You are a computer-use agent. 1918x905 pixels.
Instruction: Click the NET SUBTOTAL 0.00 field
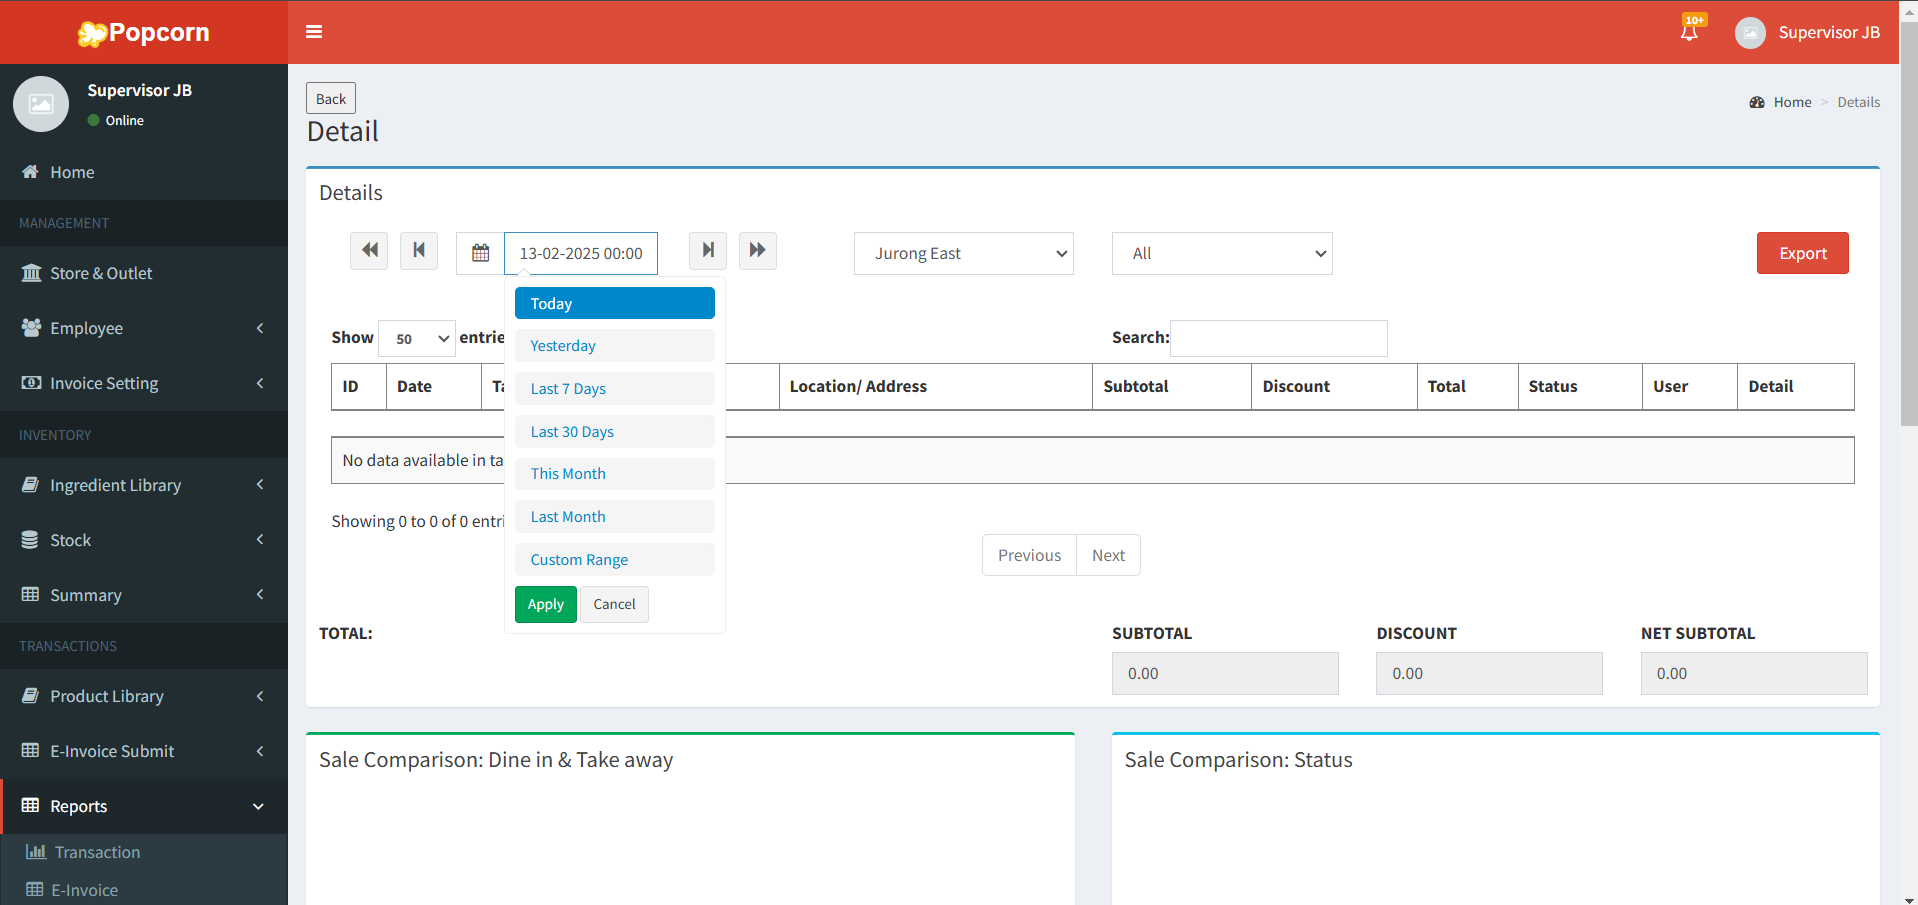pos(1754,673)
